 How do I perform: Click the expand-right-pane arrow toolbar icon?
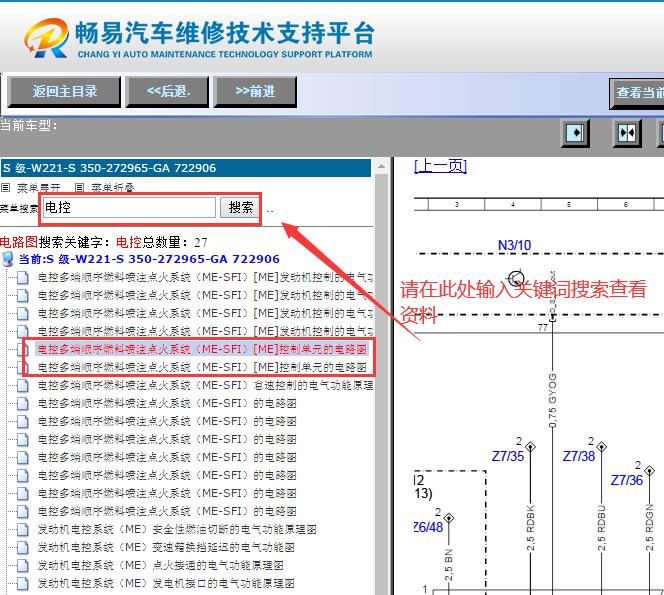575,133
